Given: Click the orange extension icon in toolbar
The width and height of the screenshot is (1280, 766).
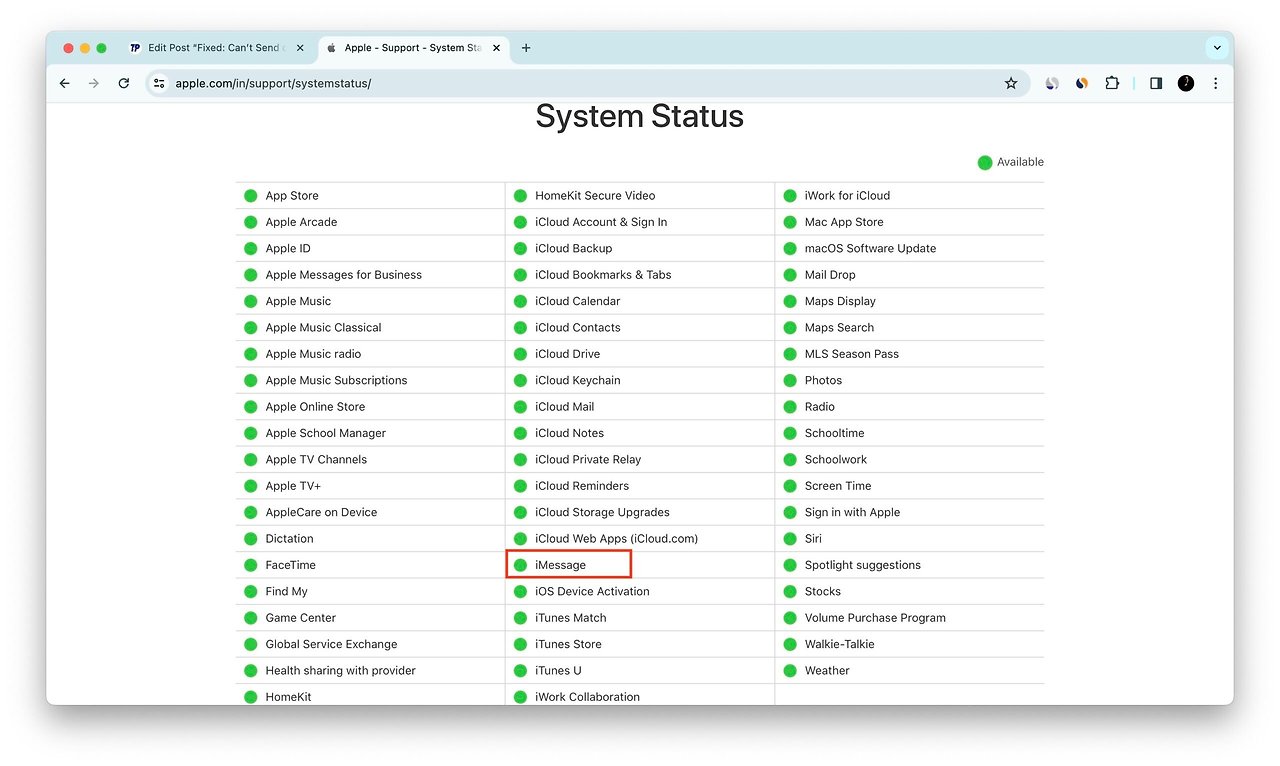Looking at the screenshot, I should [1082, 84].
